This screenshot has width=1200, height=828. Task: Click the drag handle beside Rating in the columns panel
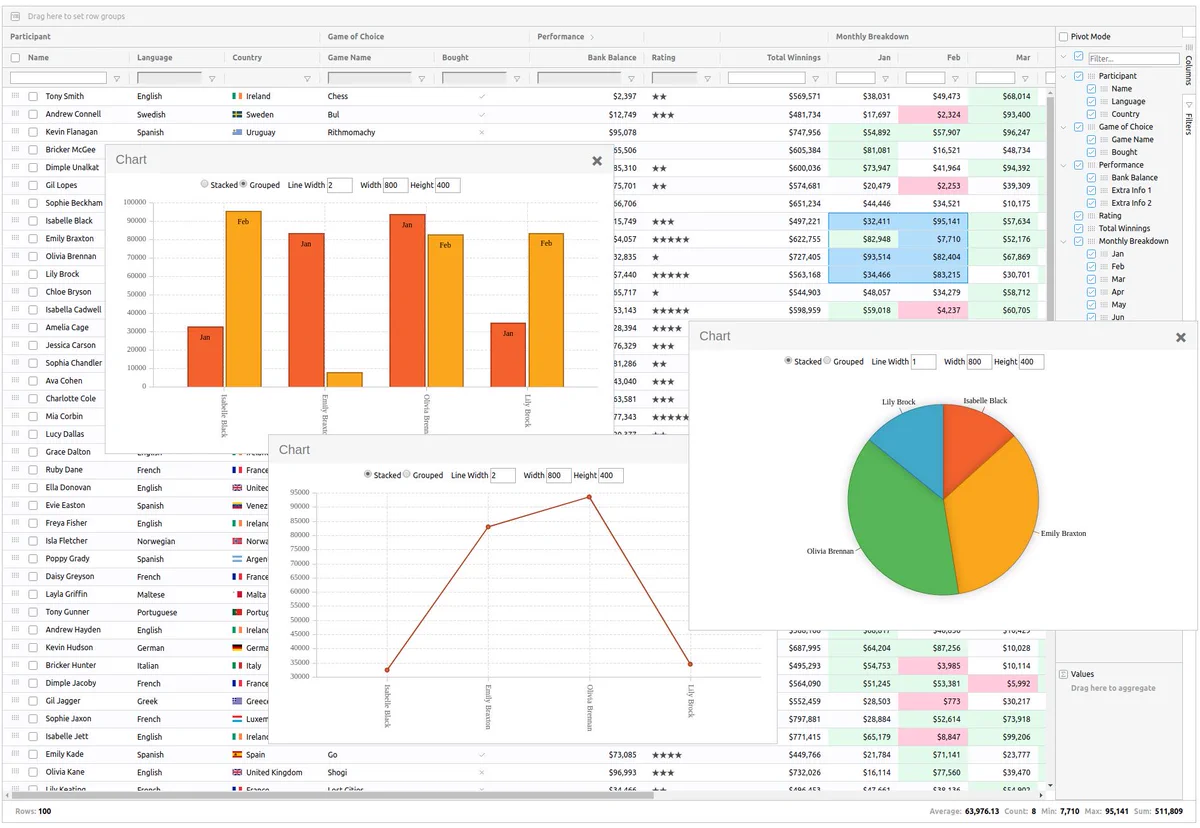1091,216
